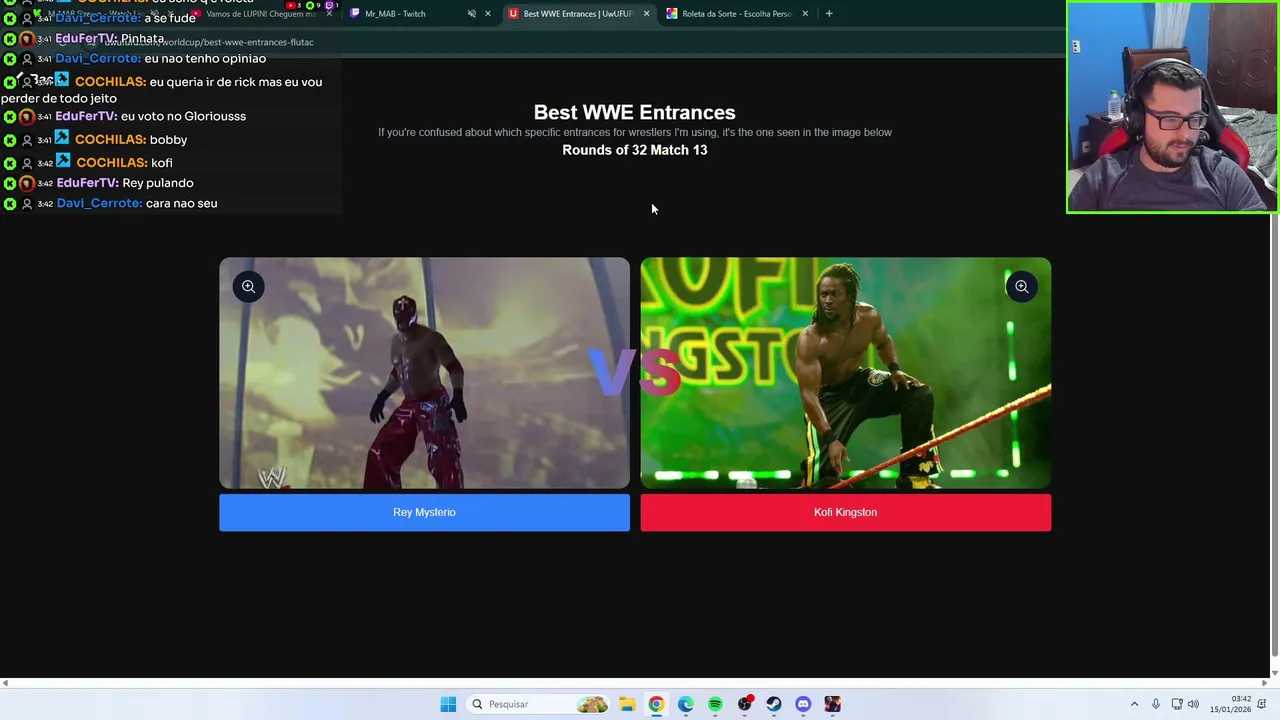Click chat message 'eu voto no Gloriousss'
1280x720 pixels.
pos(183,116)
